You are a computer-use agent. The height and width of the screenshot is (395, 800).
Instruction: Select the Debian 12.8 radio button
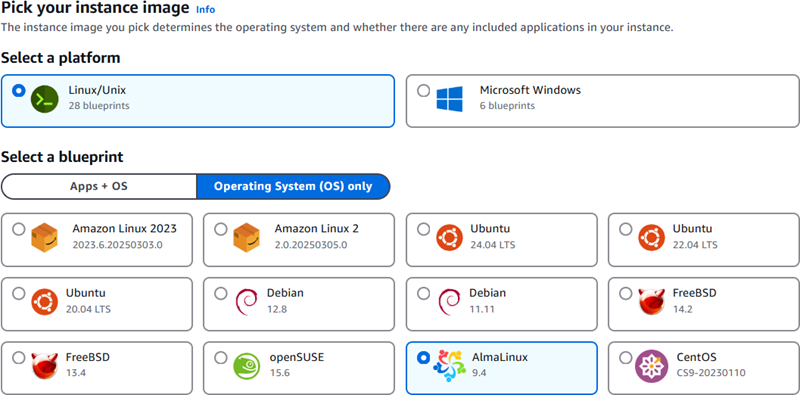coord(221,293)
